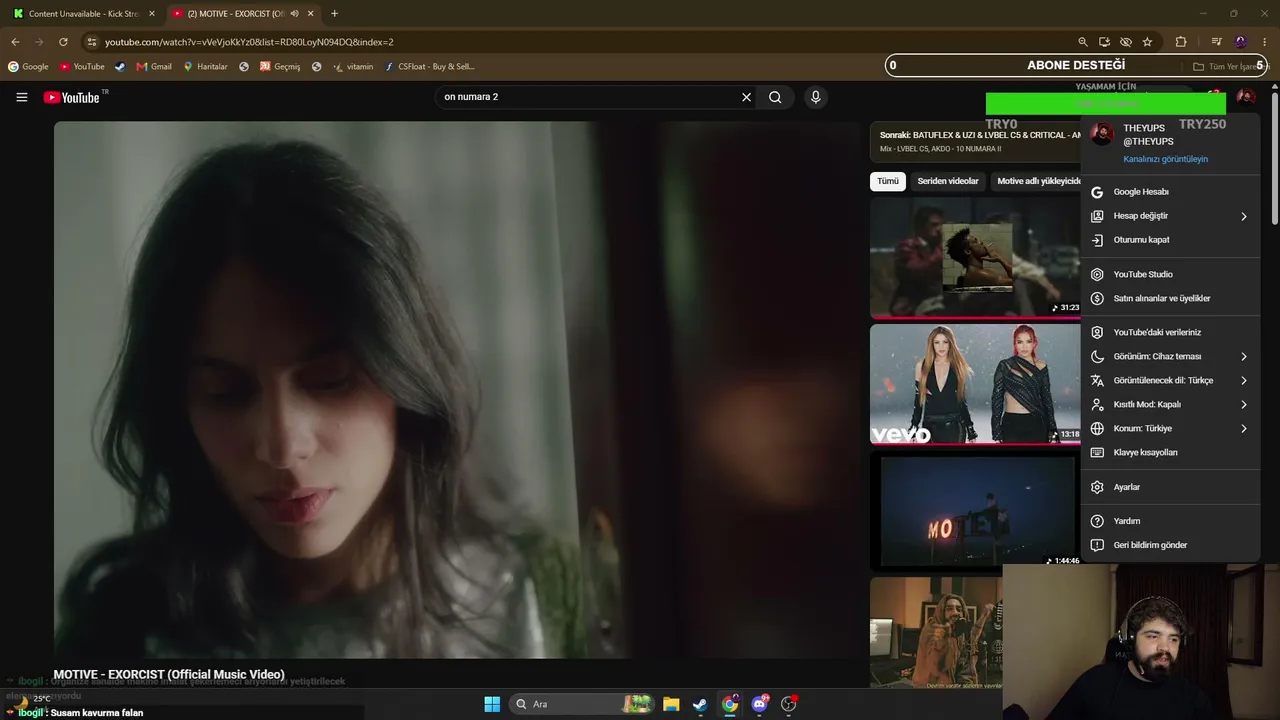Bookmark this page with the star icon
Screen dimensions: 1280x720
(x=1147, y=42)
